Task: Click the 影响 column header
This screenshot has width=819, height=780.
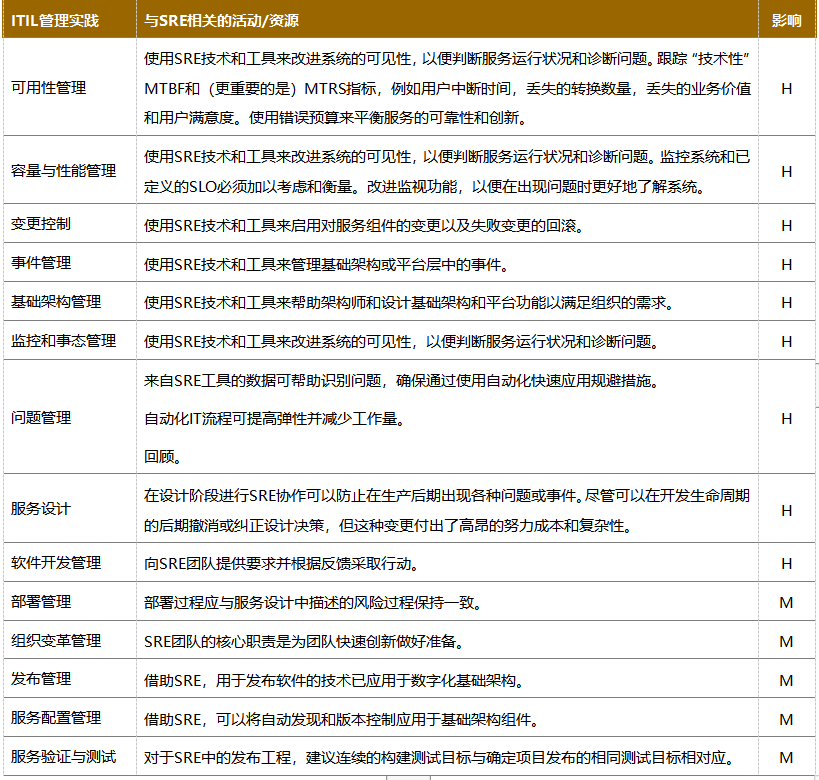Action: 786,20
